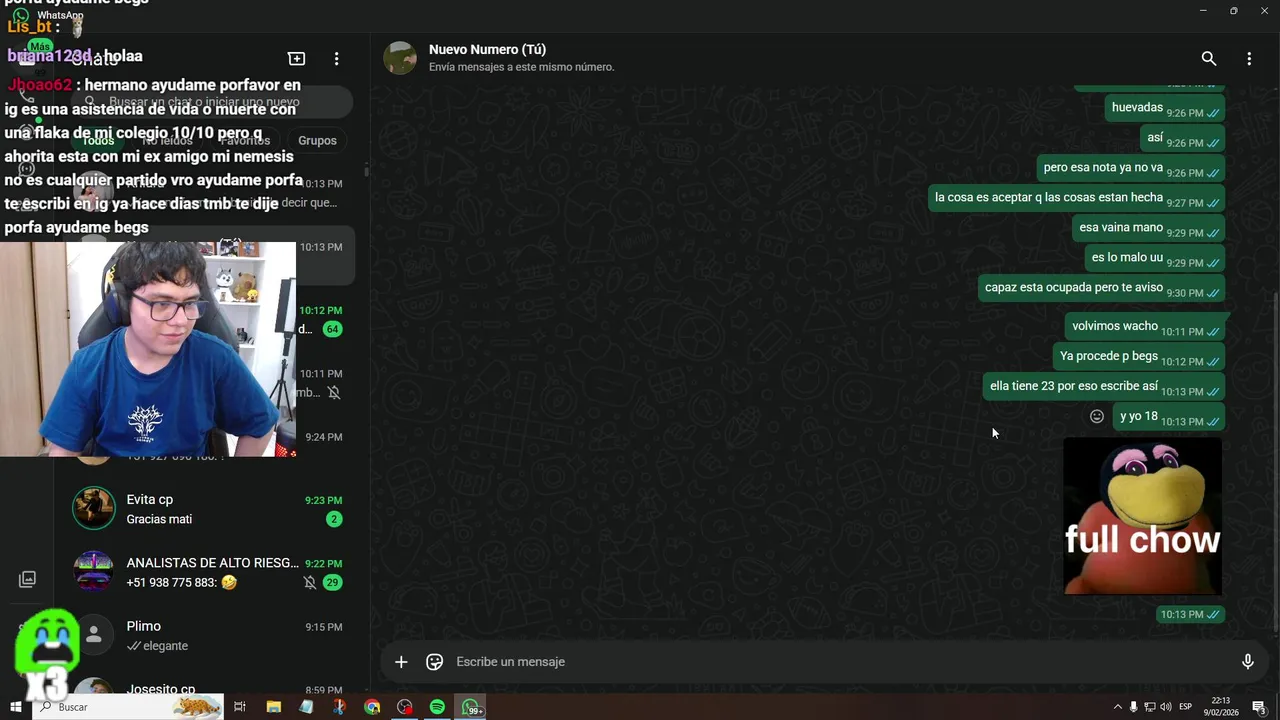Open the ANALISTAS DE ALTO RIESG group chat

click(213, 572)
